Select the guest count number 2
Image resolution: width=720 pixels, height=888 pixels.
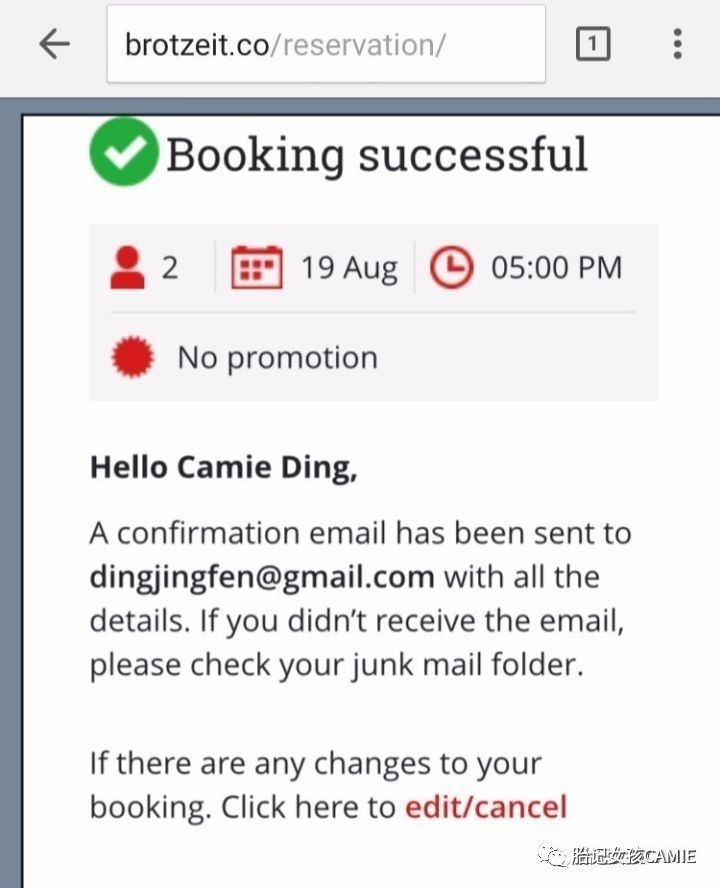click(170, 268)
